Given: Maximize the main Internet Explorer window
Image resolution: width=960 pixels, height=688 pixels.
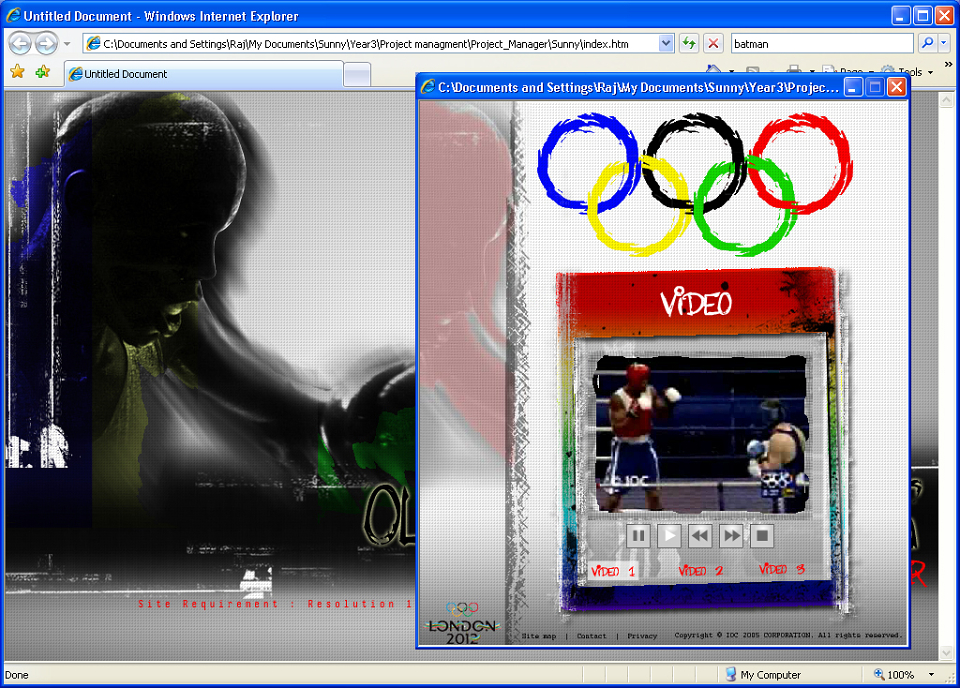Looking at the screenshot, I should (x=923, y=15).
